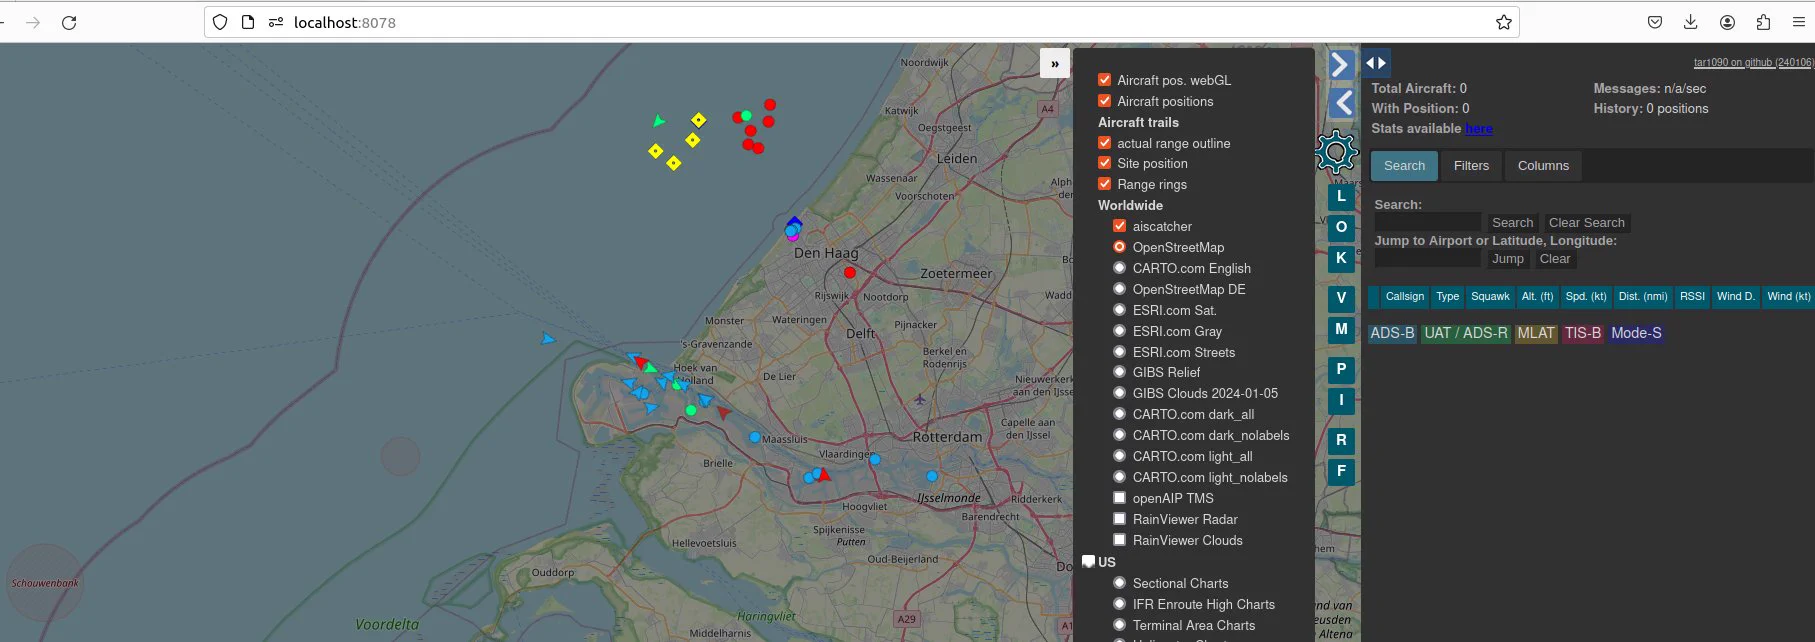The width and height of the screenshot is (1815, 642).
Task: Click the right-chevron sidebar button
Action: click(1341, 65)
